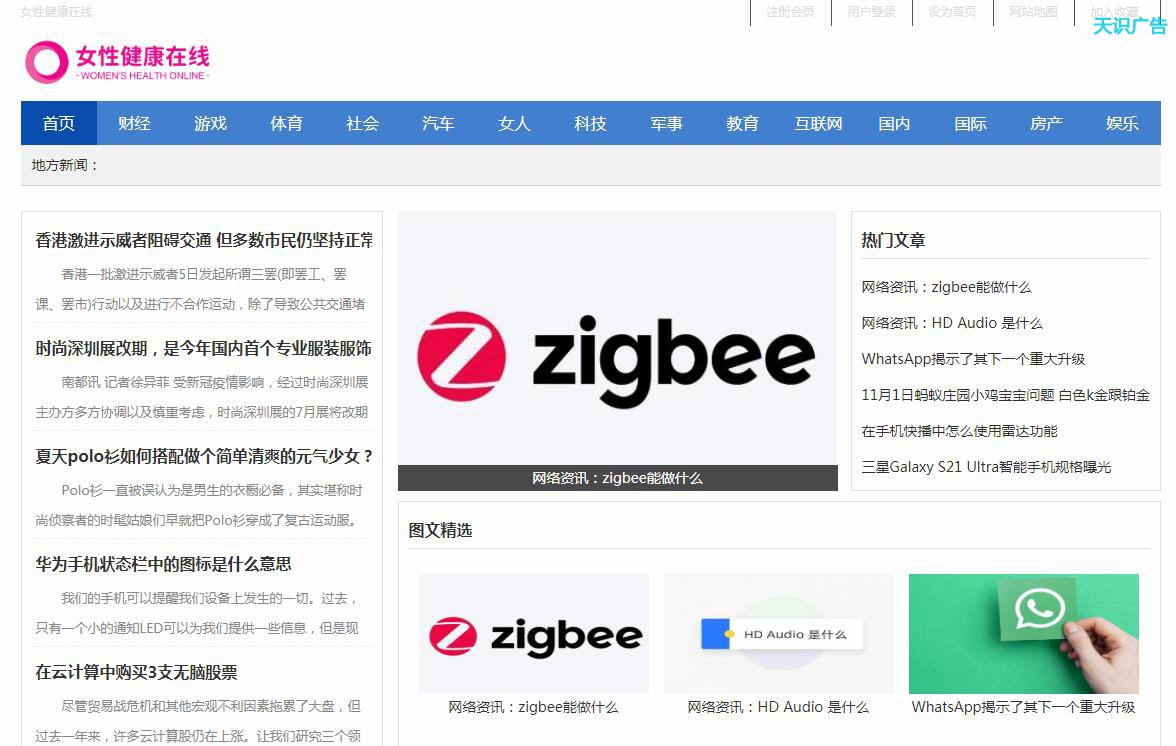The height and width of the screenshot is (746, 1176).
Task: Open the 科技 category
Action: [x=590, y=123]
